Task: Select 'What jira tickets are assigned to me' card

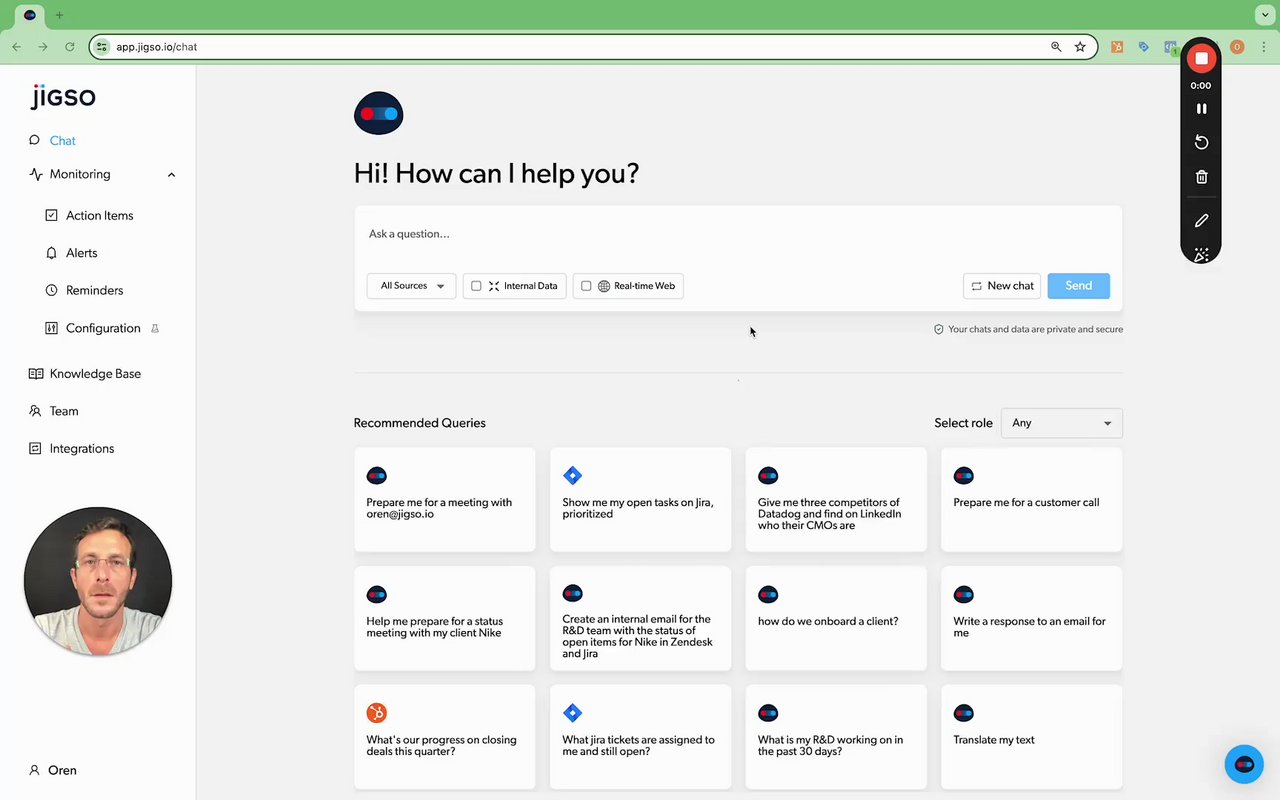Action: 640,737
